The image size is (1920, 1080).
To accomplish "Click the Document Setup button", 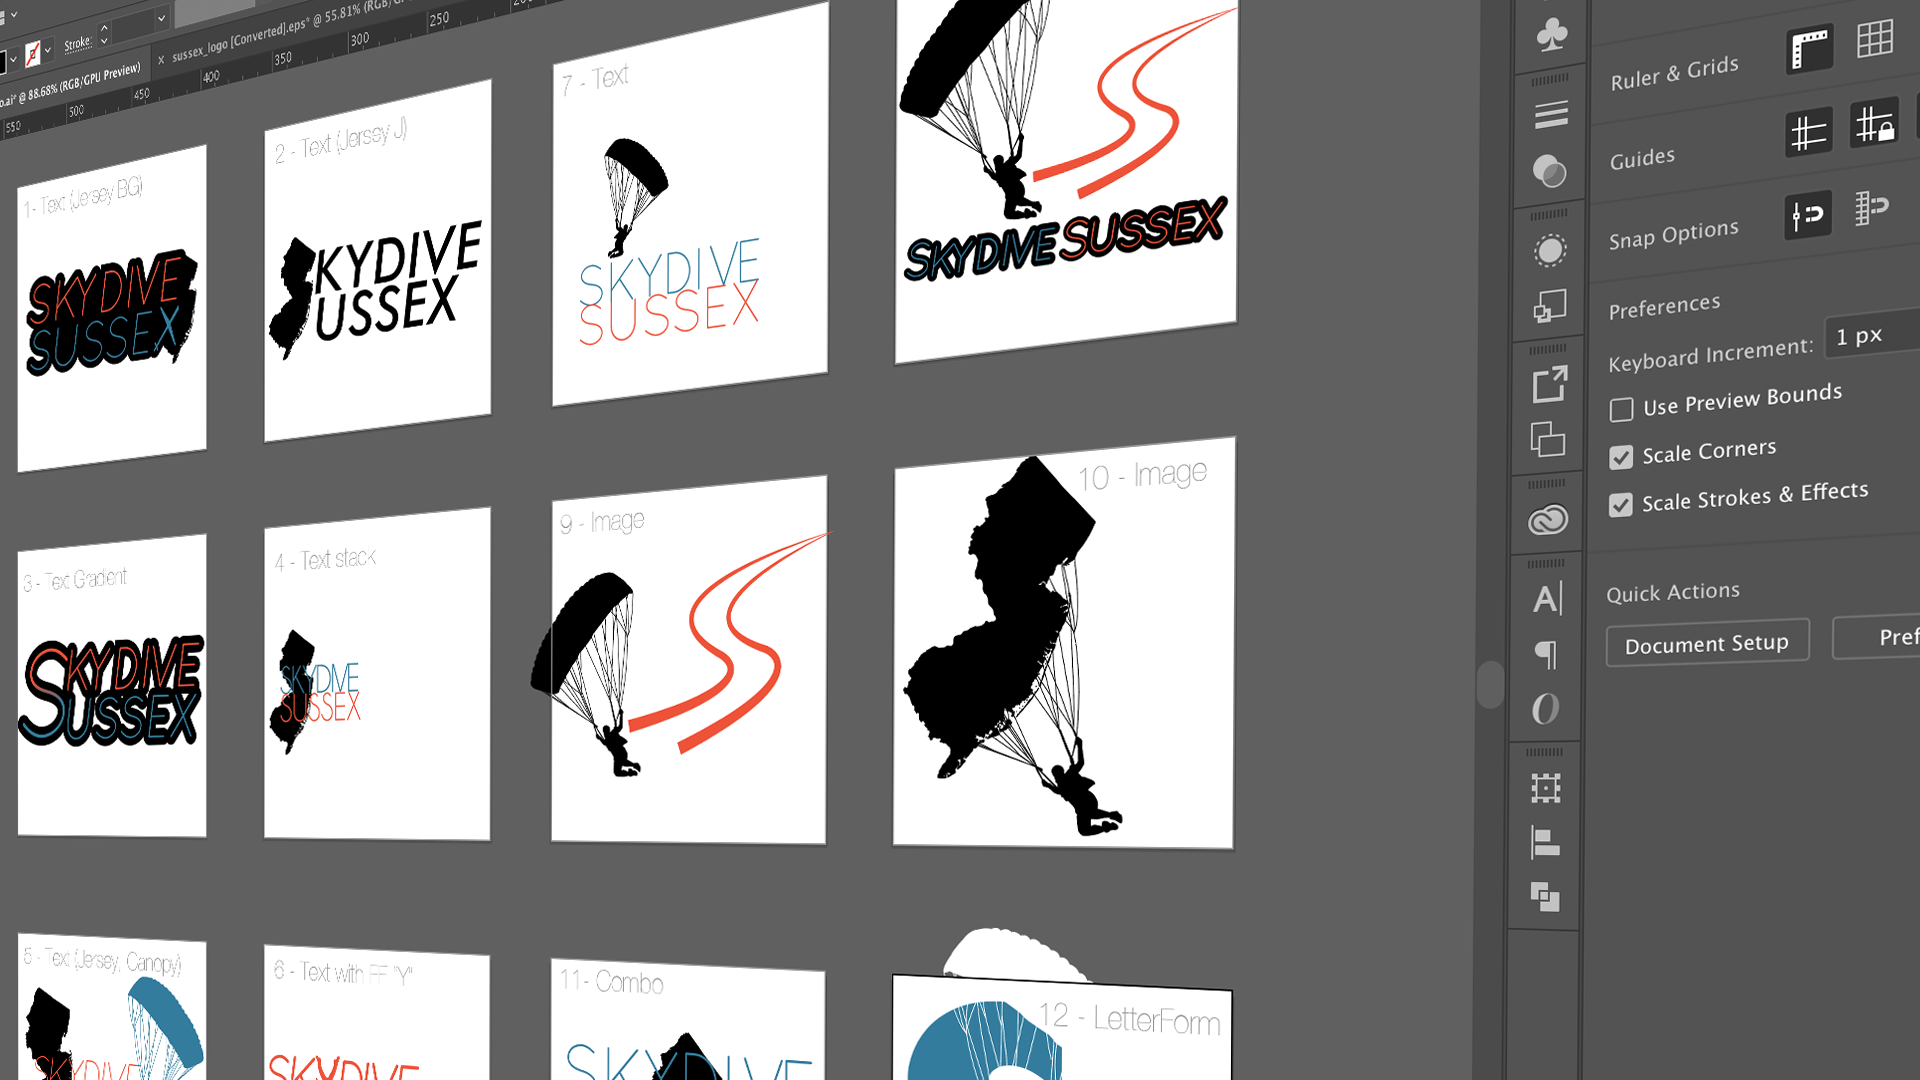I will (1708, 643).
